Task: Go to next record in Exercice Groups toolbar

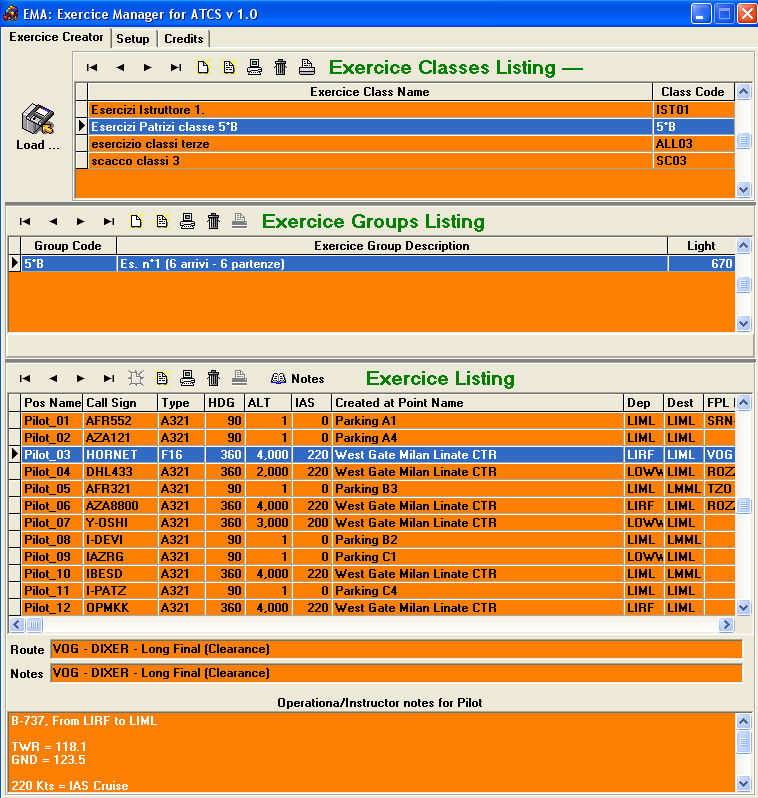Action: [80, 221]
